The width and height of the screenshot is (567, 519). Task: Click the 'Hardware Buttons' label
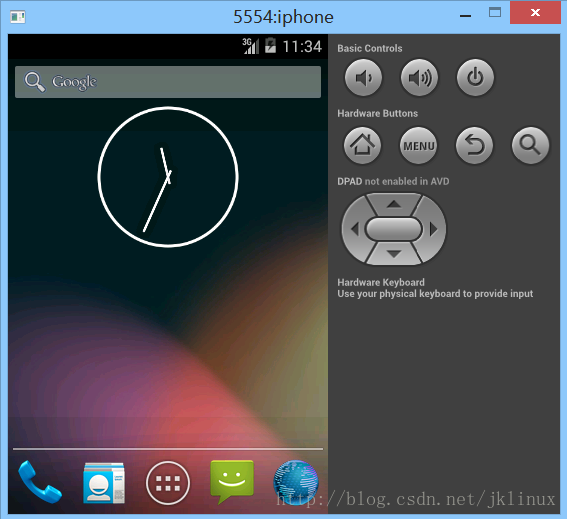[x=378, y=114]
